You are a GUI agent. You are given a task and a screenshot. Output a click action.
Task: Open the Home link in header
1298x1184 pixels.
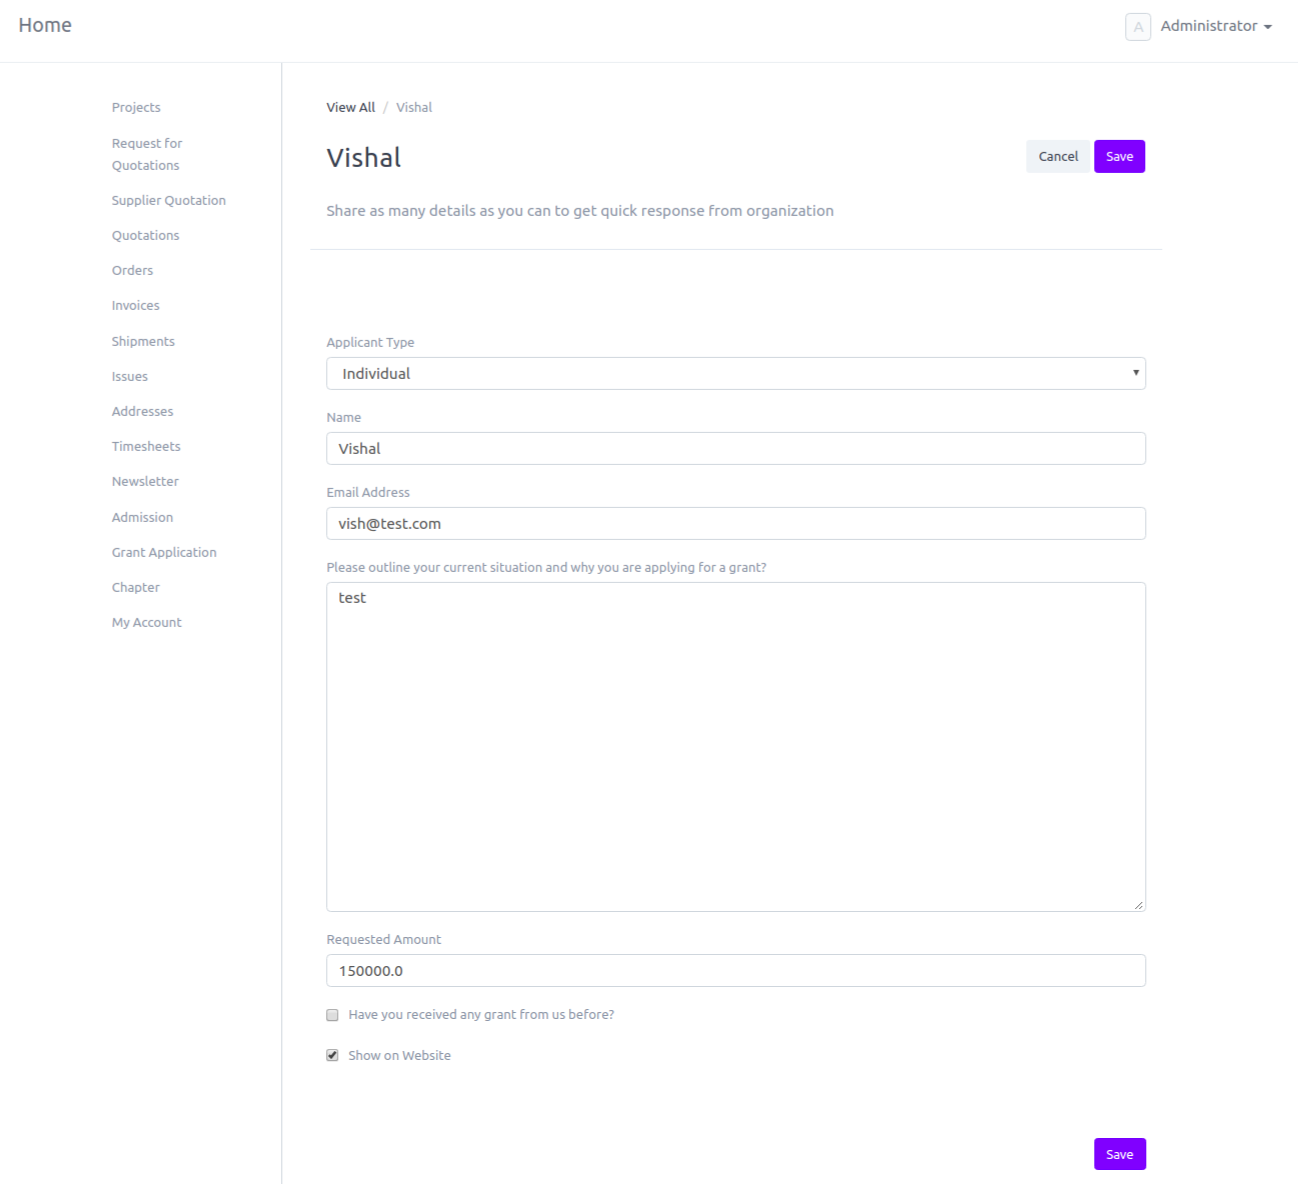(45, 26)
